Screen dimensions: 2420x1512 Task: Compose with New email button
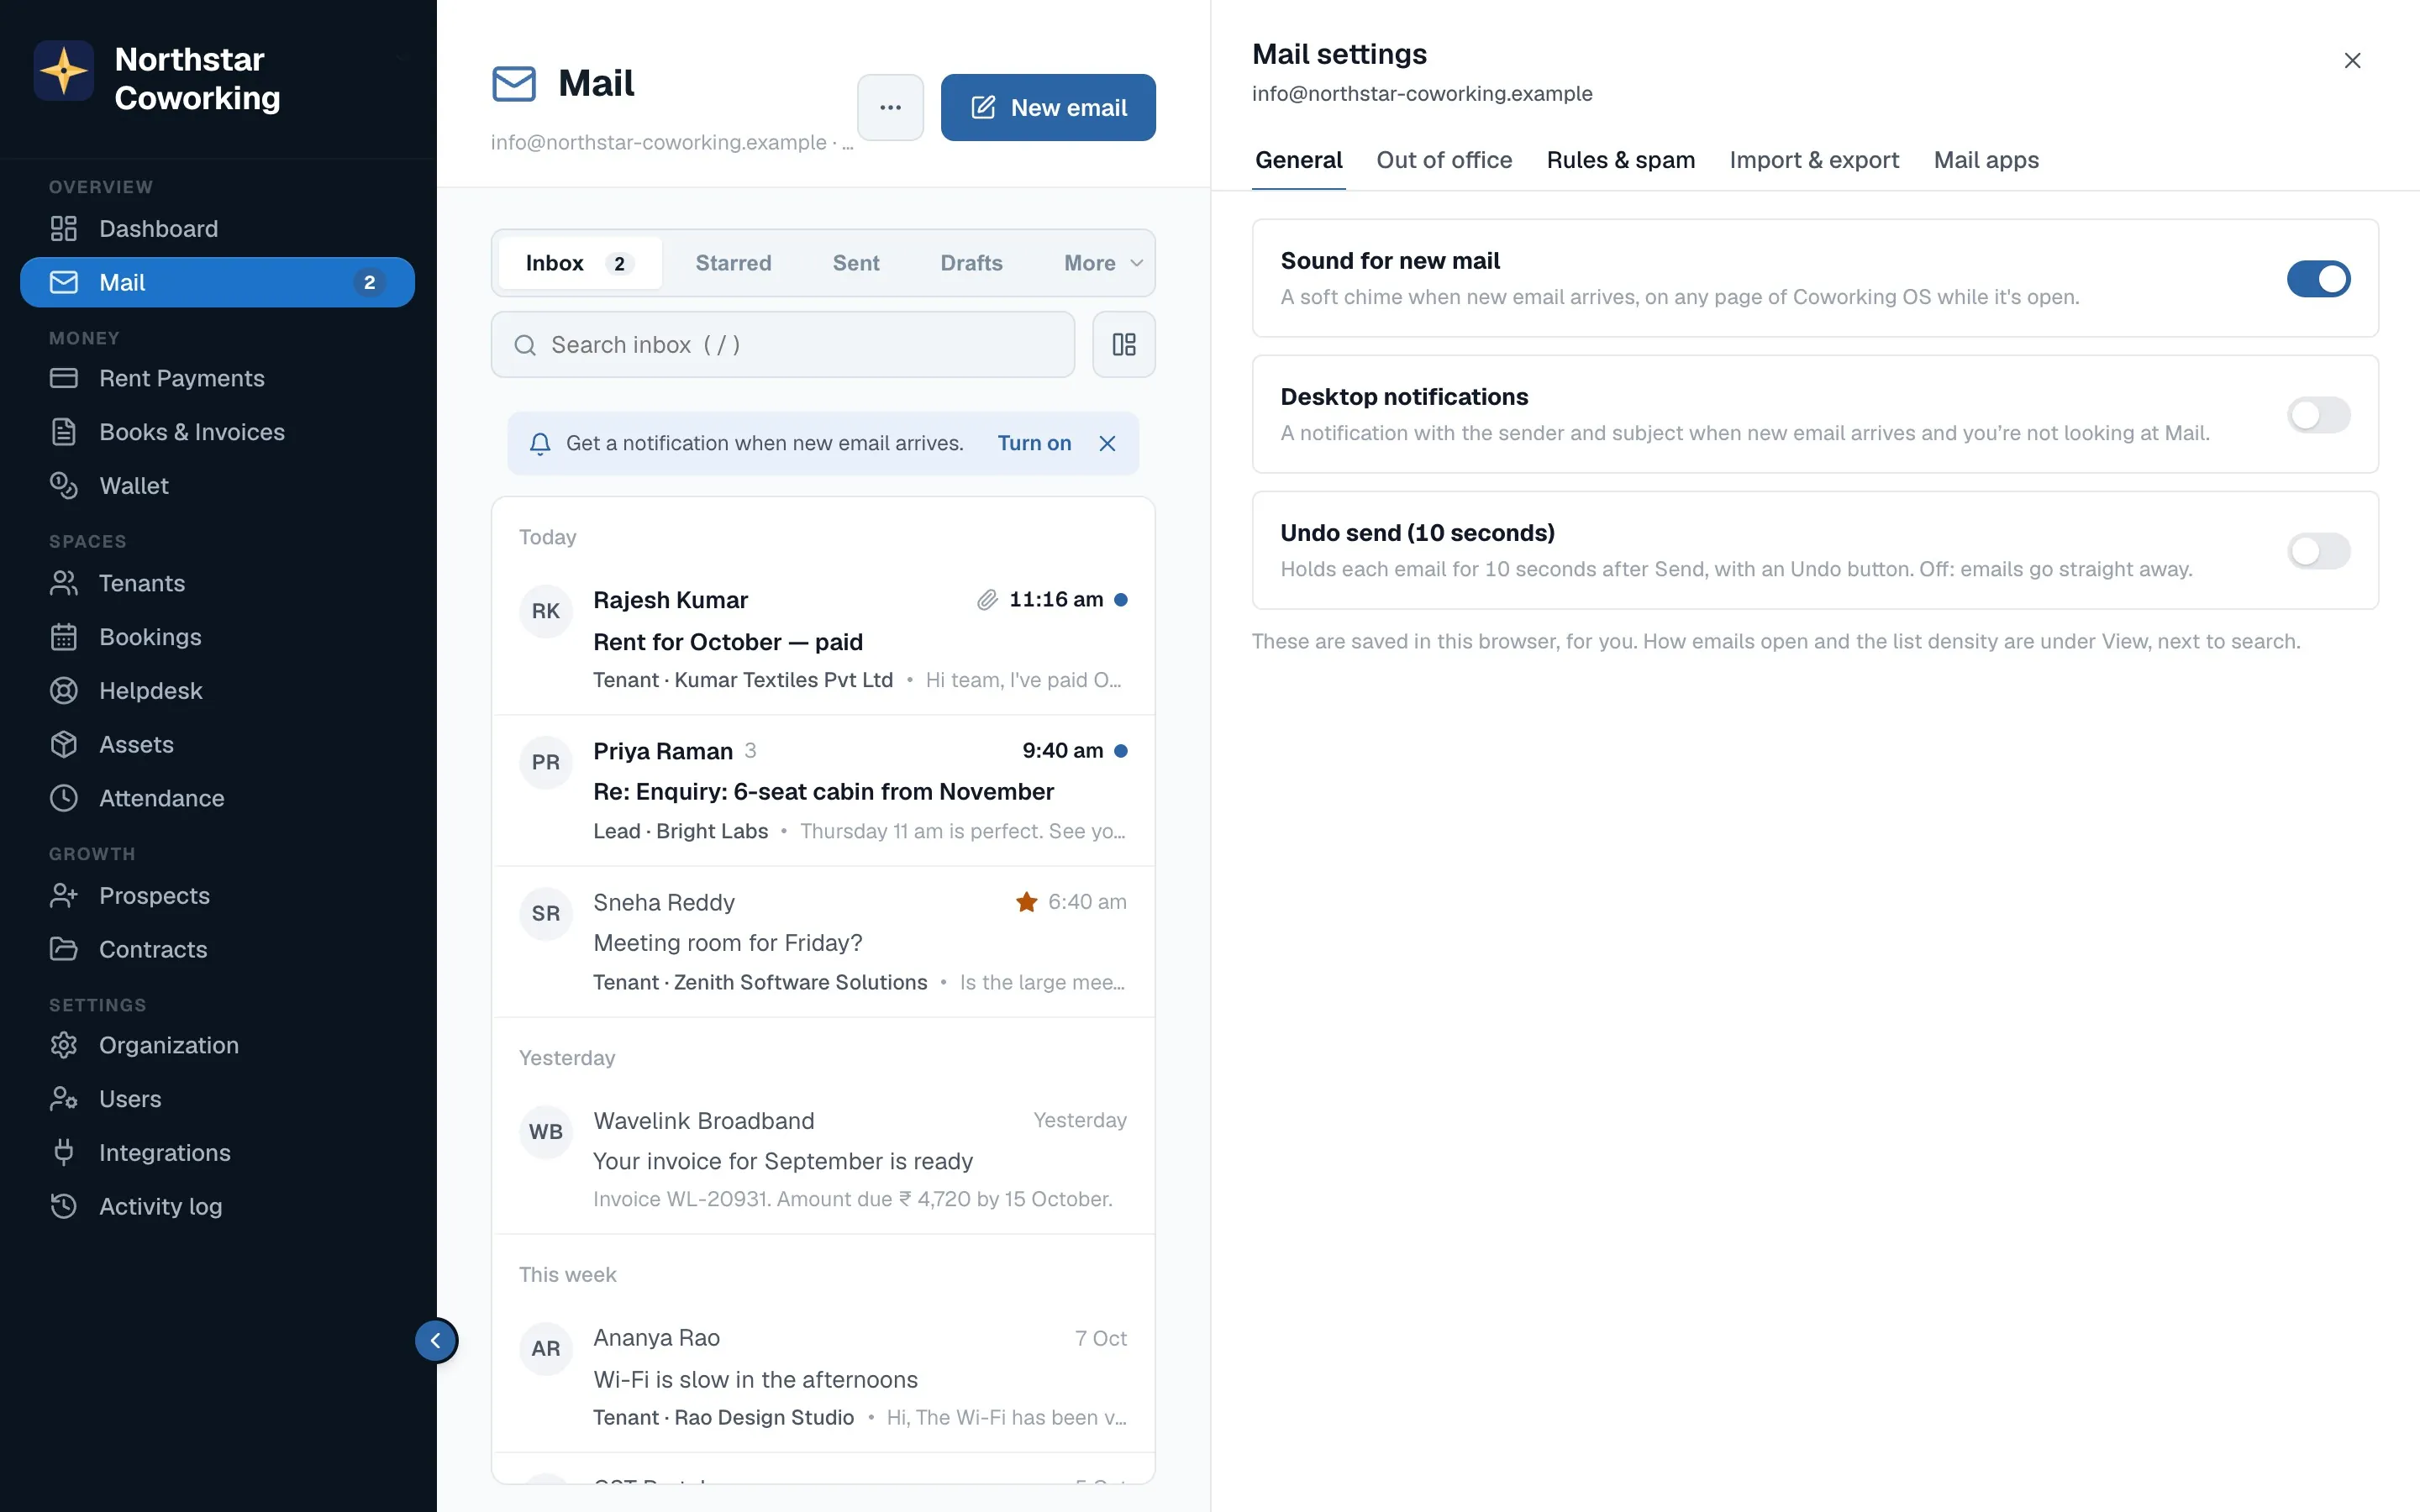pyautogui.click(x=1048, y=107)
